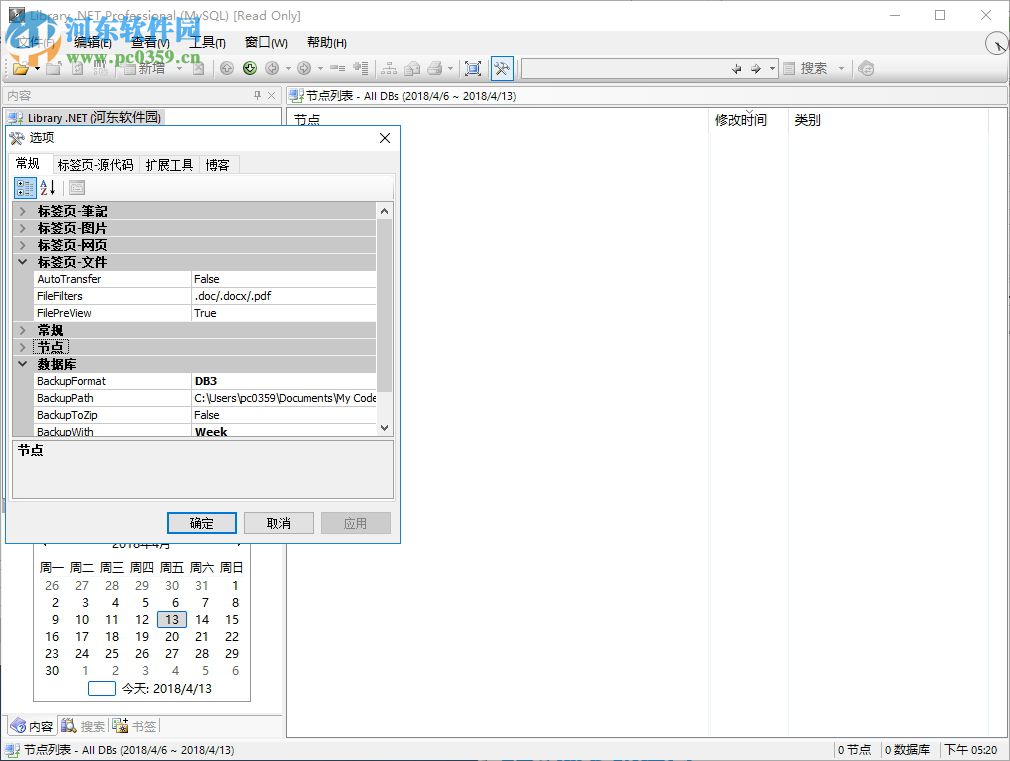This screenshot has width=1010, height=761.
Task: Click the 取消 button in Options dialog
Action: click(x=278, y=522)
